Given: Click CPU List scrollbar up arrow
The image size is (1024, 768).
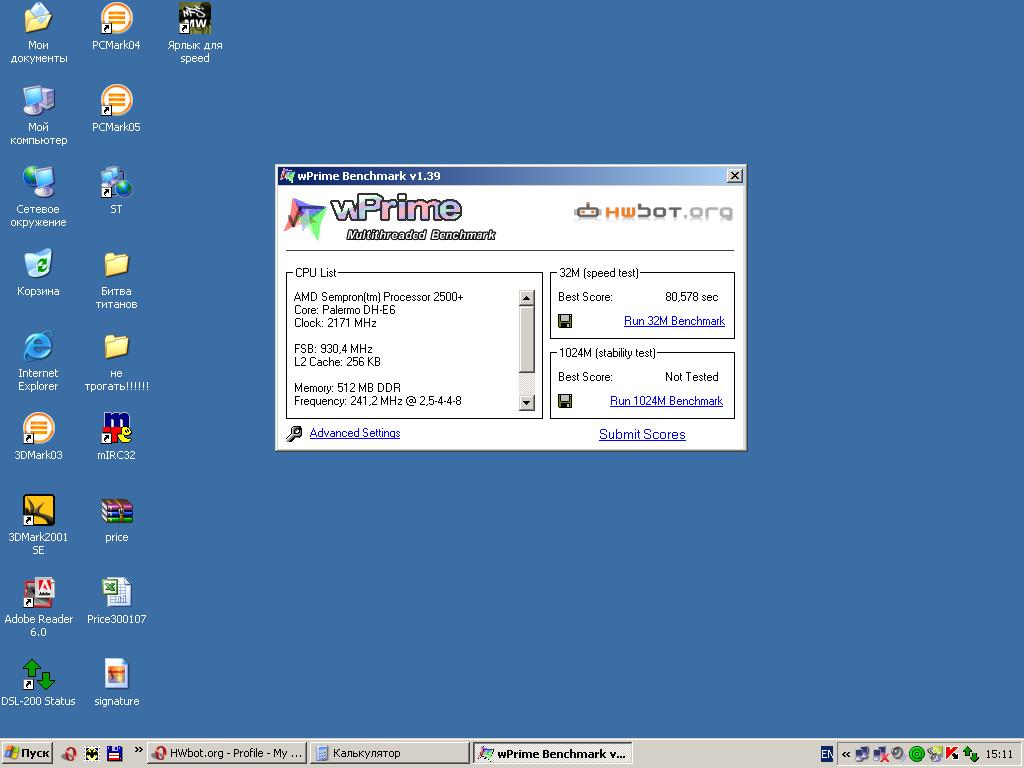Looking at the screenshot, I should 526,298.
